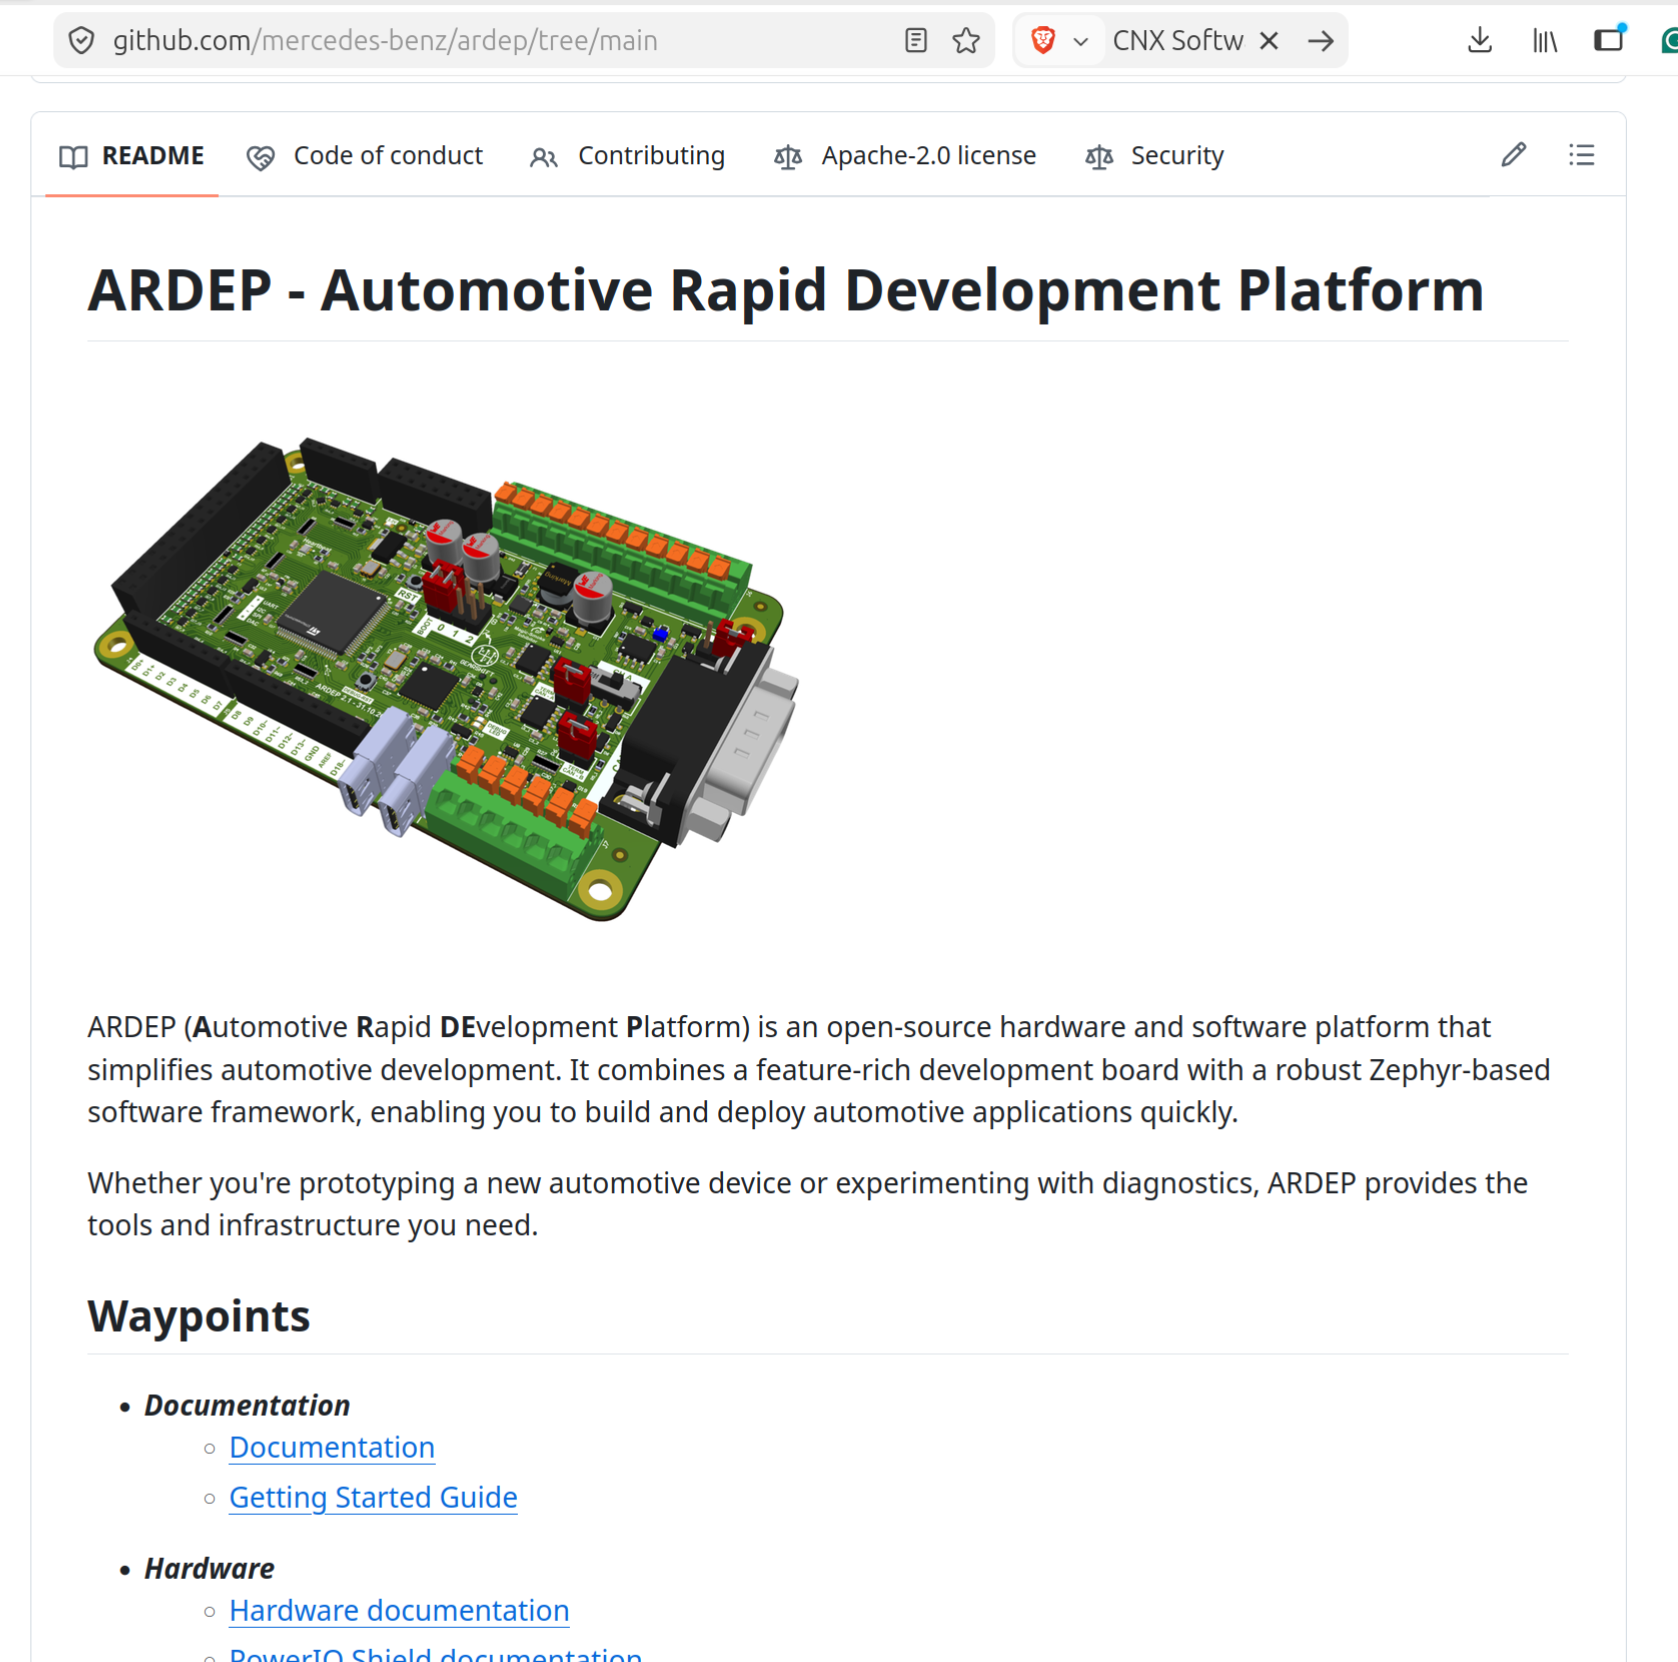Select the README tab
Image resolution: width=1678 pixels, height=1662 pixels.
click(132, 156)
